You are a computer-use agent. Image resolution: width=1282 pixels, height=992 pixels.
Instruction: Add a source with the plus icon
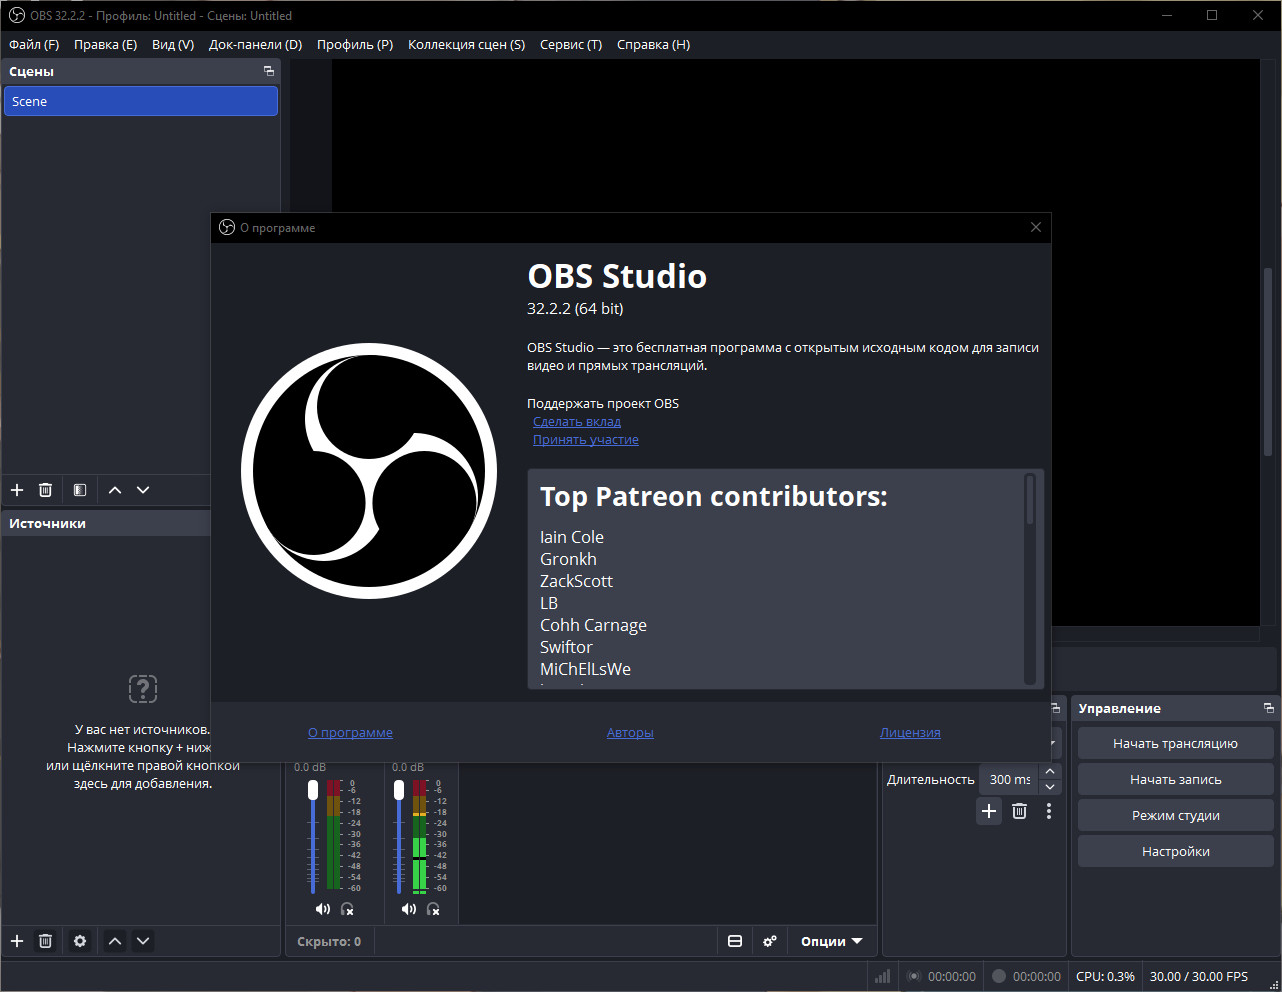point(17,941)
